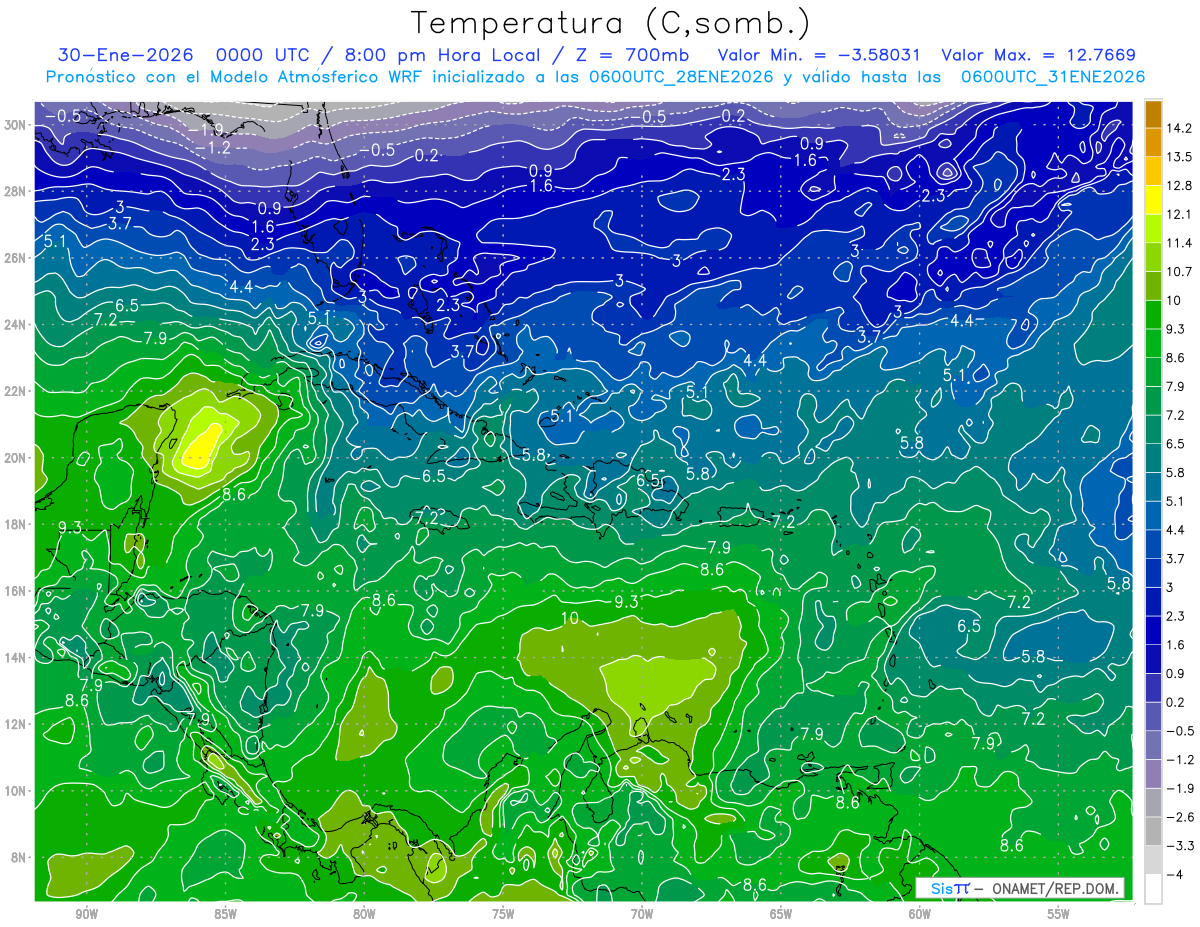Pick the amber swatch between 12.8 and 13.5
The image size is (1200, 927).
point(1153,171)
